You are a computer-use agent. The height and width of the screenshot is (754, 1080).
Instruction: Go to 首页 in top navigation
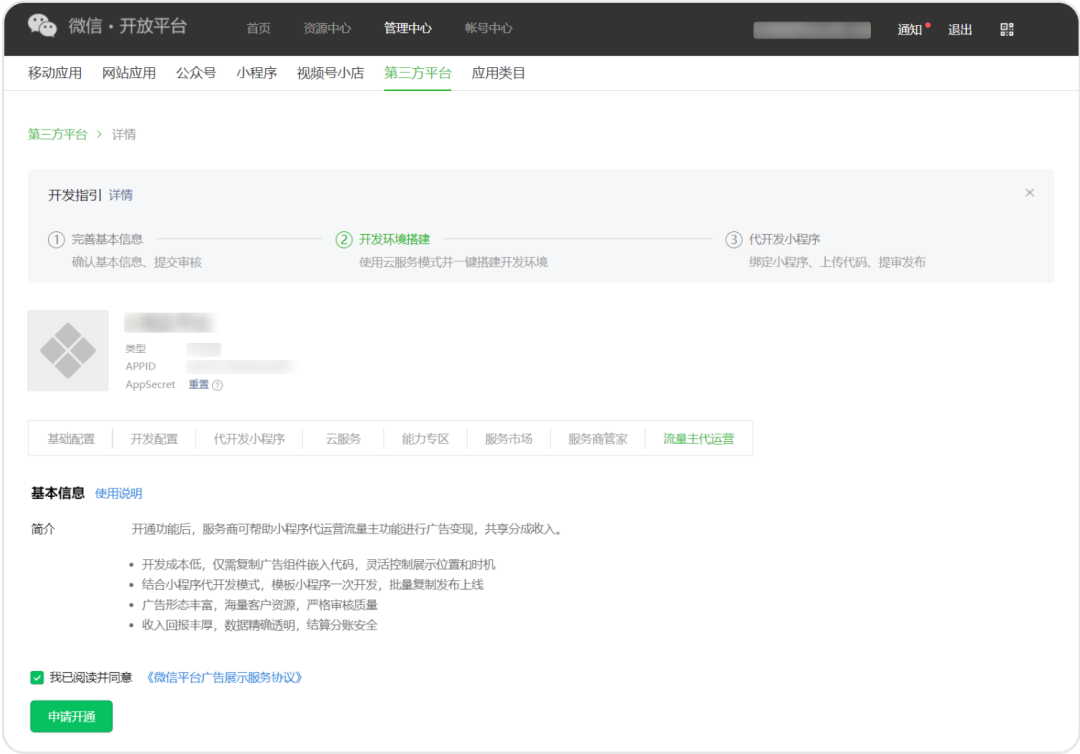(258, 28)
